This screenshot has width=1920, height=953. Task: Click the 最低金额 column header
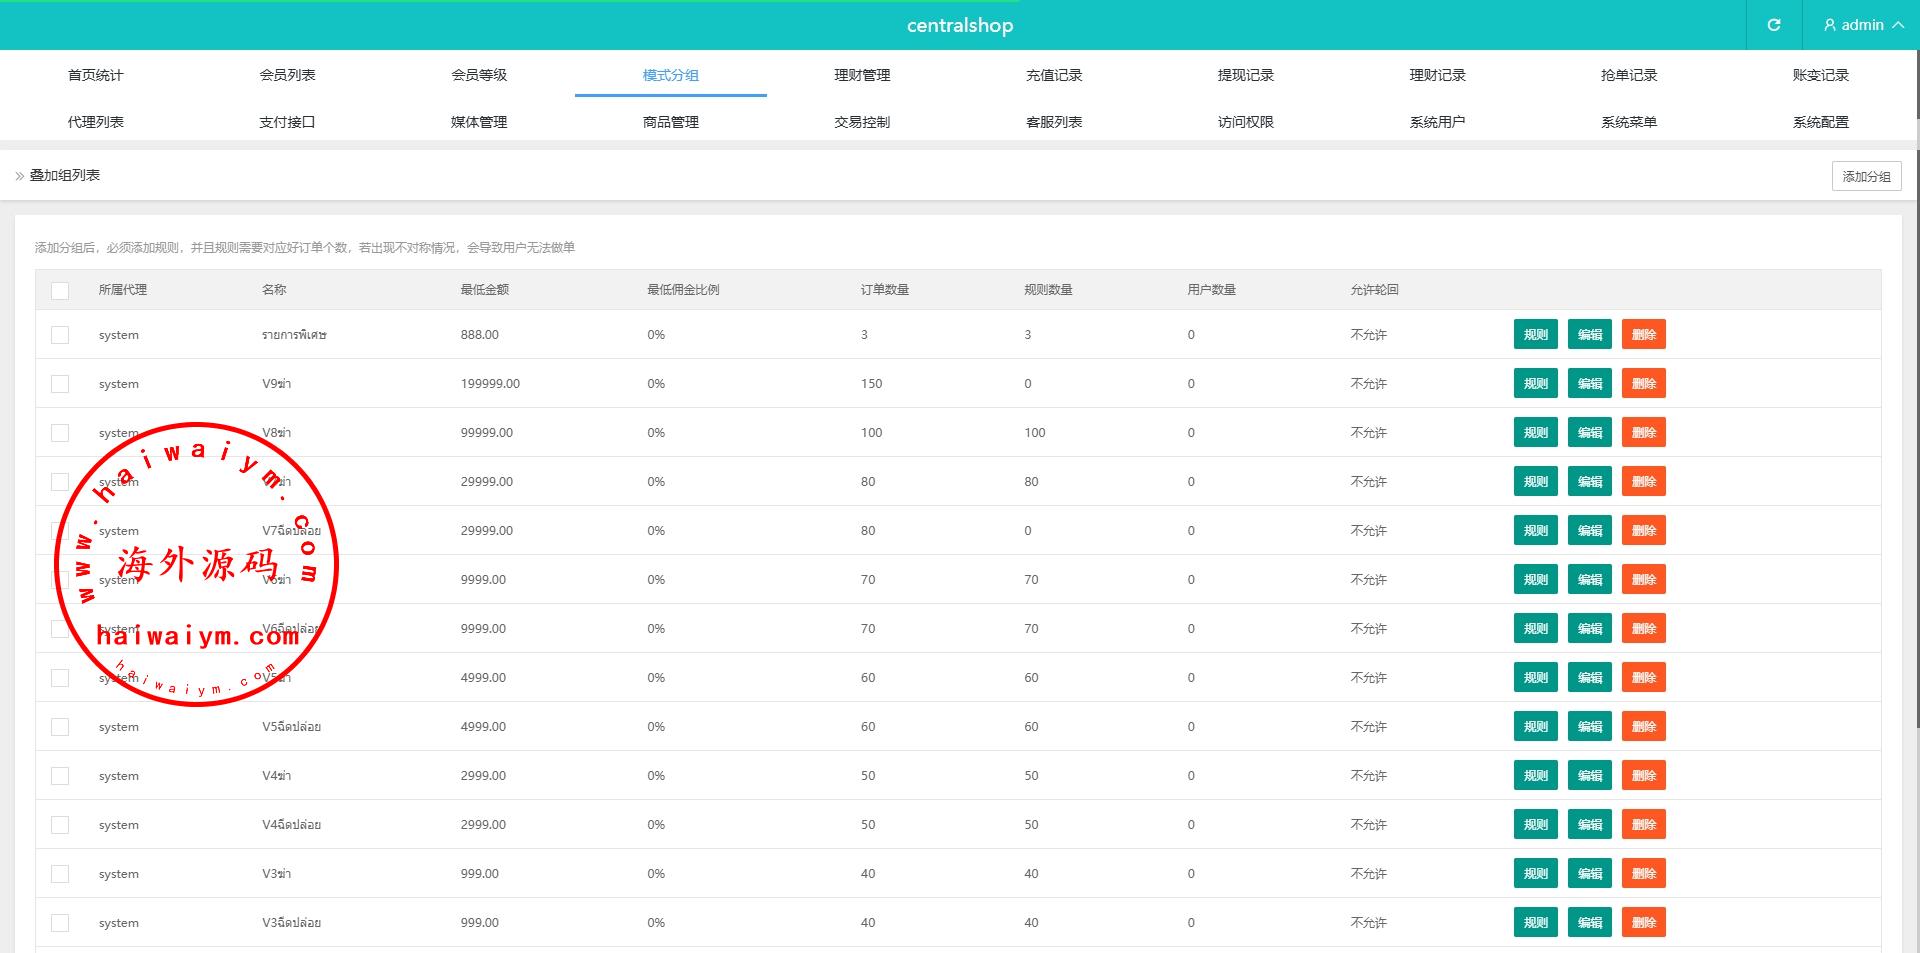point(484,290)
